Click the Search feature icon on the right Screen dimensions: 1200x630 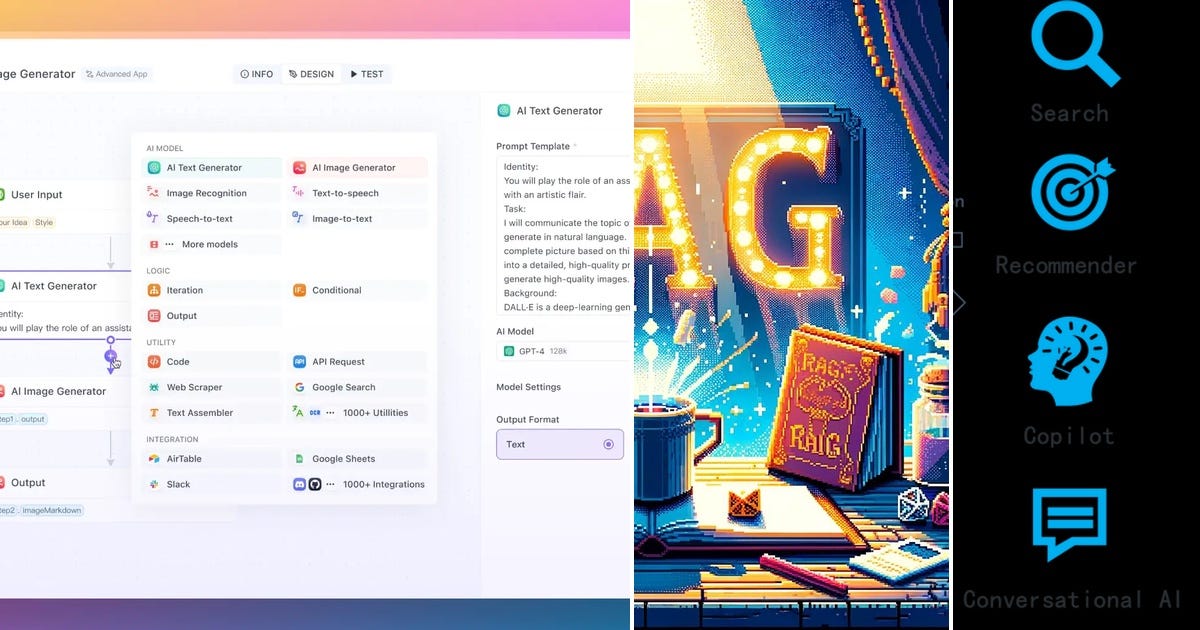1071,42
